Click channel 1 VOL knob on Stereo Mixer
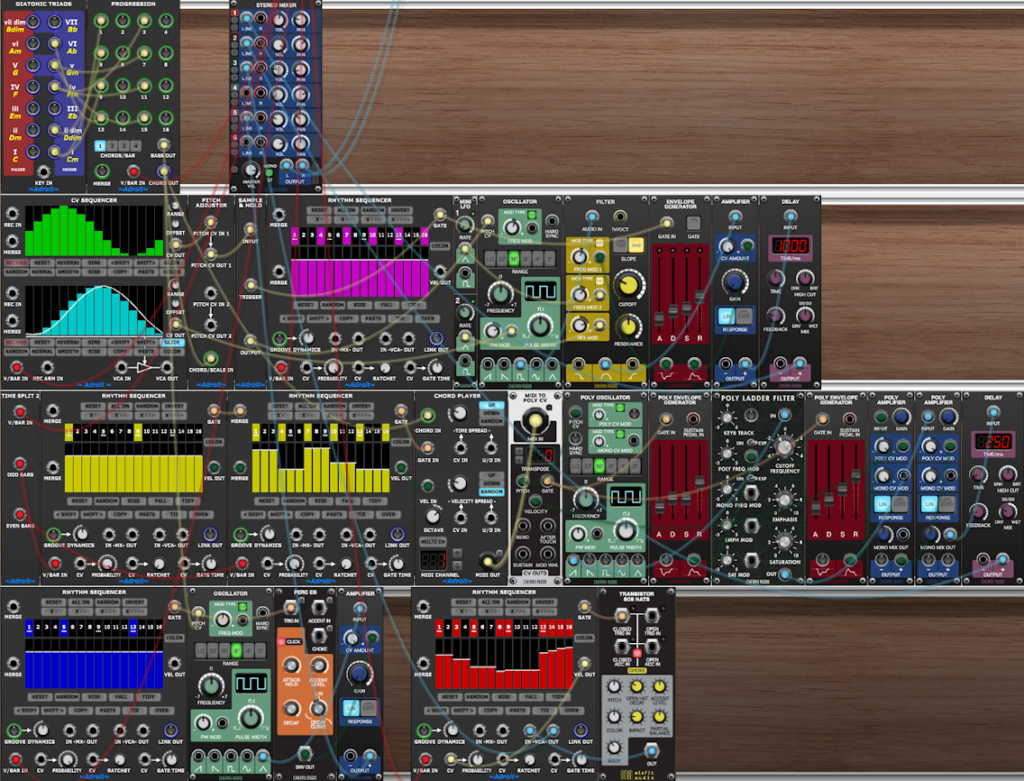 280,20
